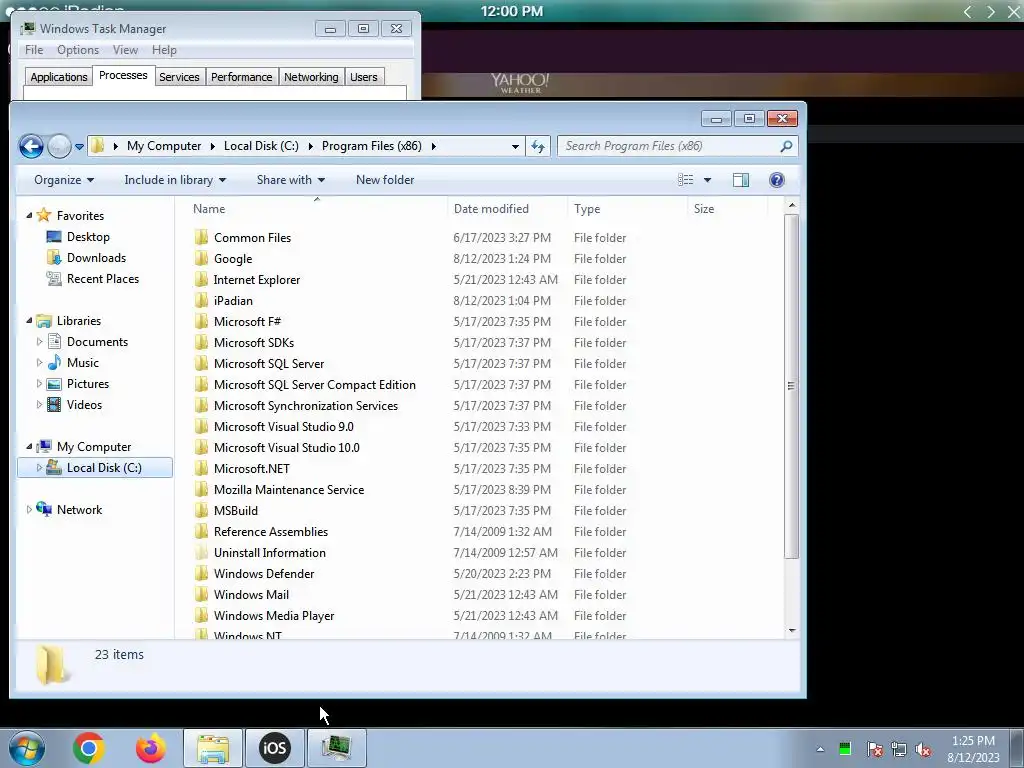
Task: Select the Windows Media Player folder
Action: point(274,615)
